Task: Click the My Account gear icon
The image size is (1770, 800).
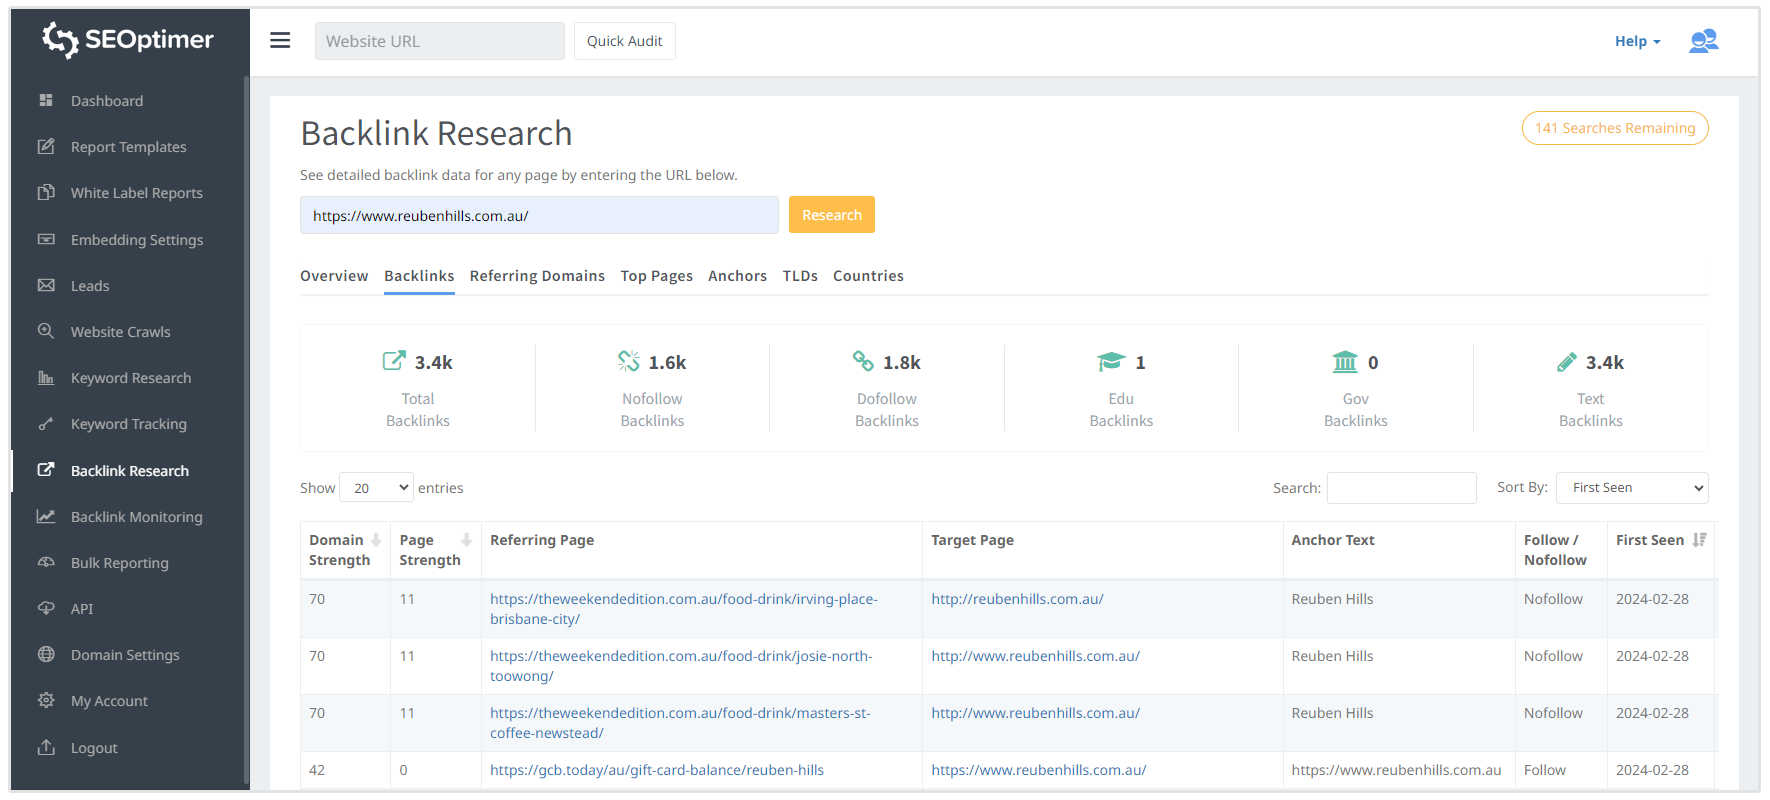Action: click(46, 700)
